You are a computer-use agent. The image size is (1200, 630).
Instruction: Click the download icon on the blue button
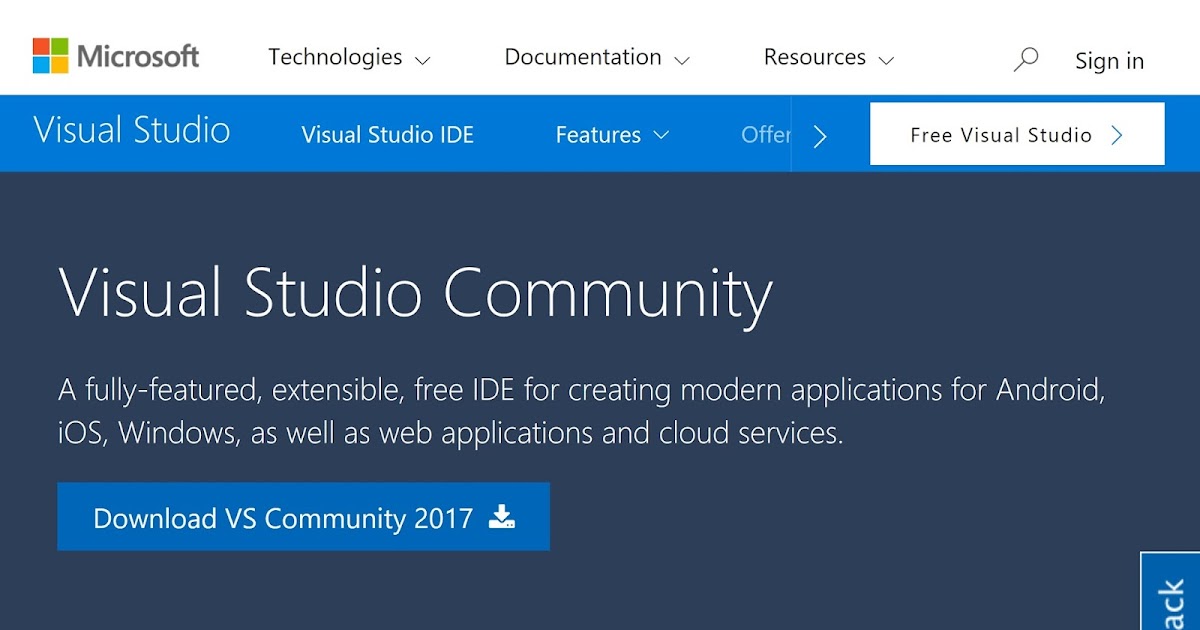click(502, 517)
